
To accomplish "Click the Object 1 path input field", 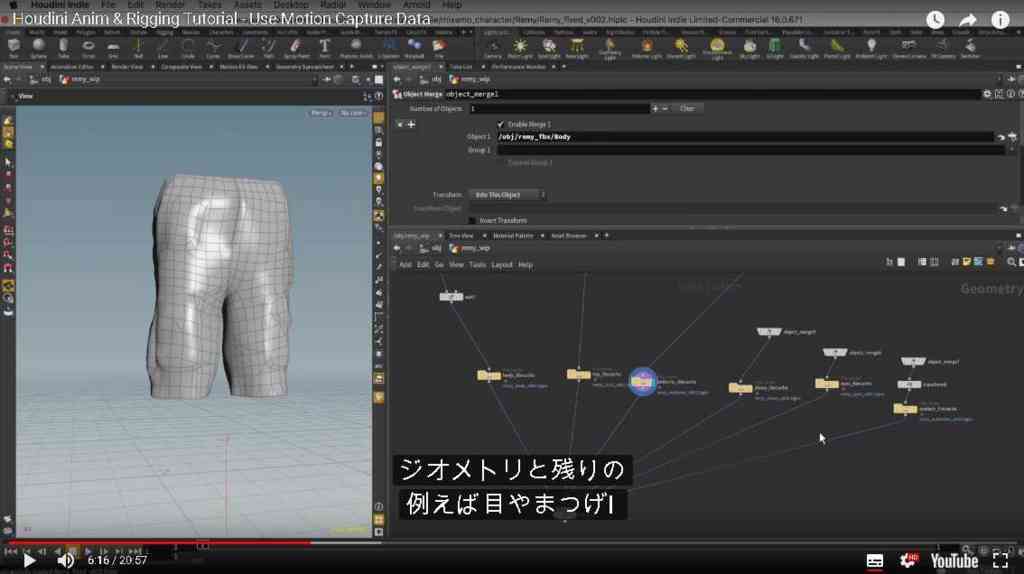I will click(x=745, y=136).
